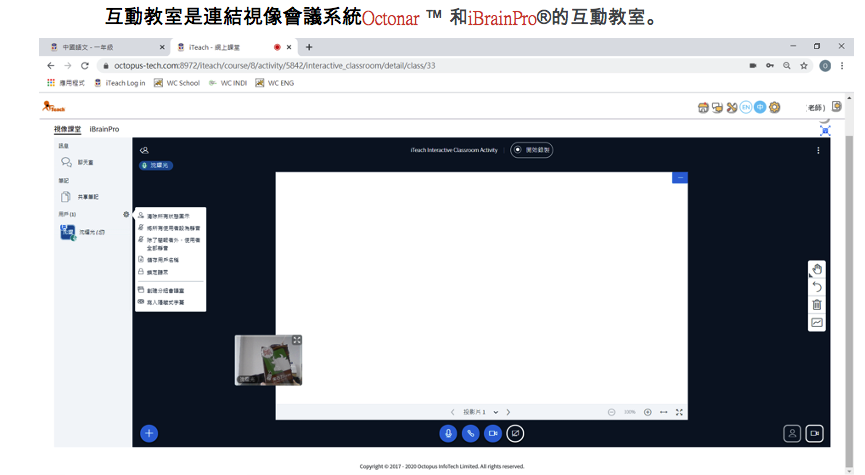The width and height of the screenshot is (865, 475).
Task: Switch language with the EN button
Action: coord(746,107)
